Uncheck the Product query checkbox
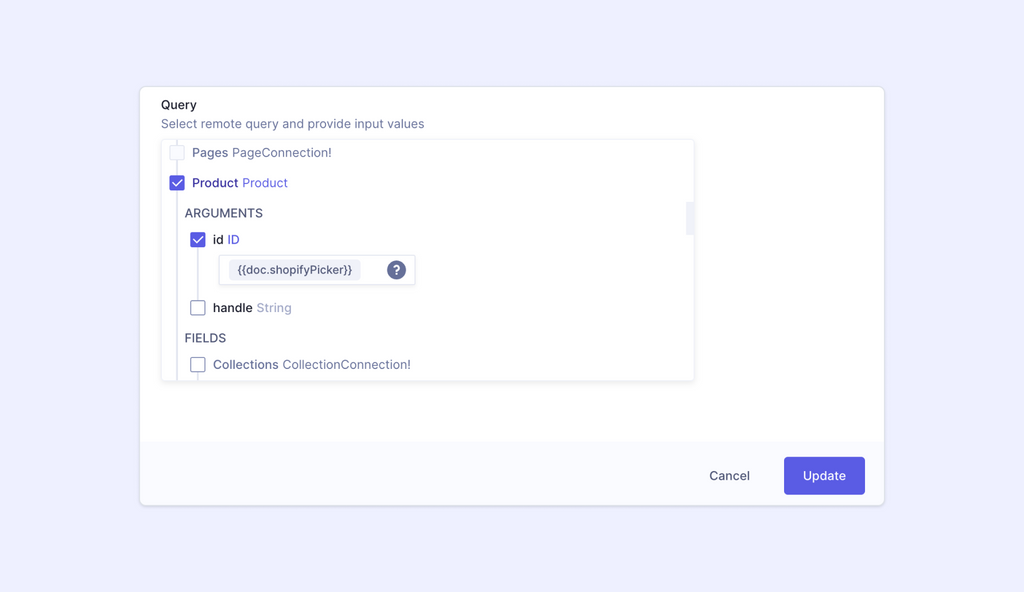 click(177, 183)
